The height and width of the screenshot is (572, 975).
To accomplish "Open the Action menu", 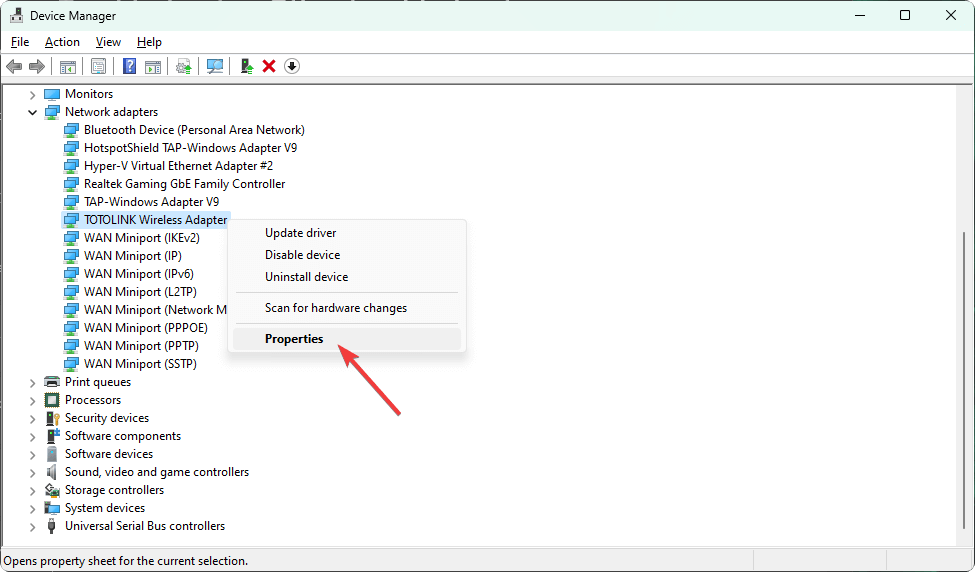I will point(62,42).
